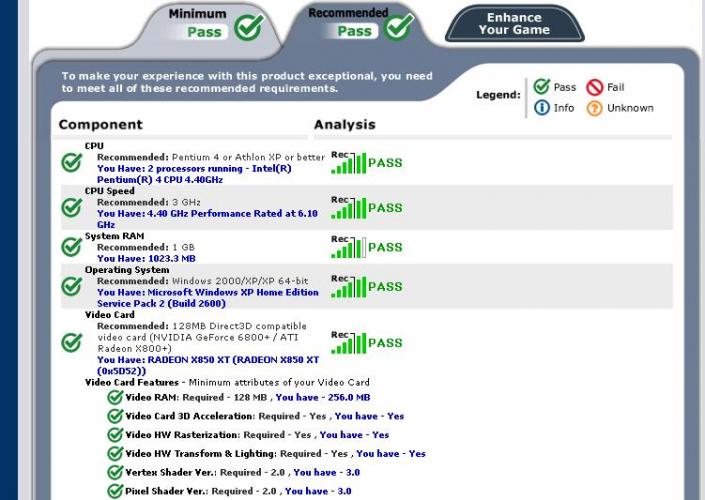This screenshot has height=500, width=705.
Task: Click 'You have - Yes' for HW Rasterization
Action: pyautogui.click(x=354, y=435)
